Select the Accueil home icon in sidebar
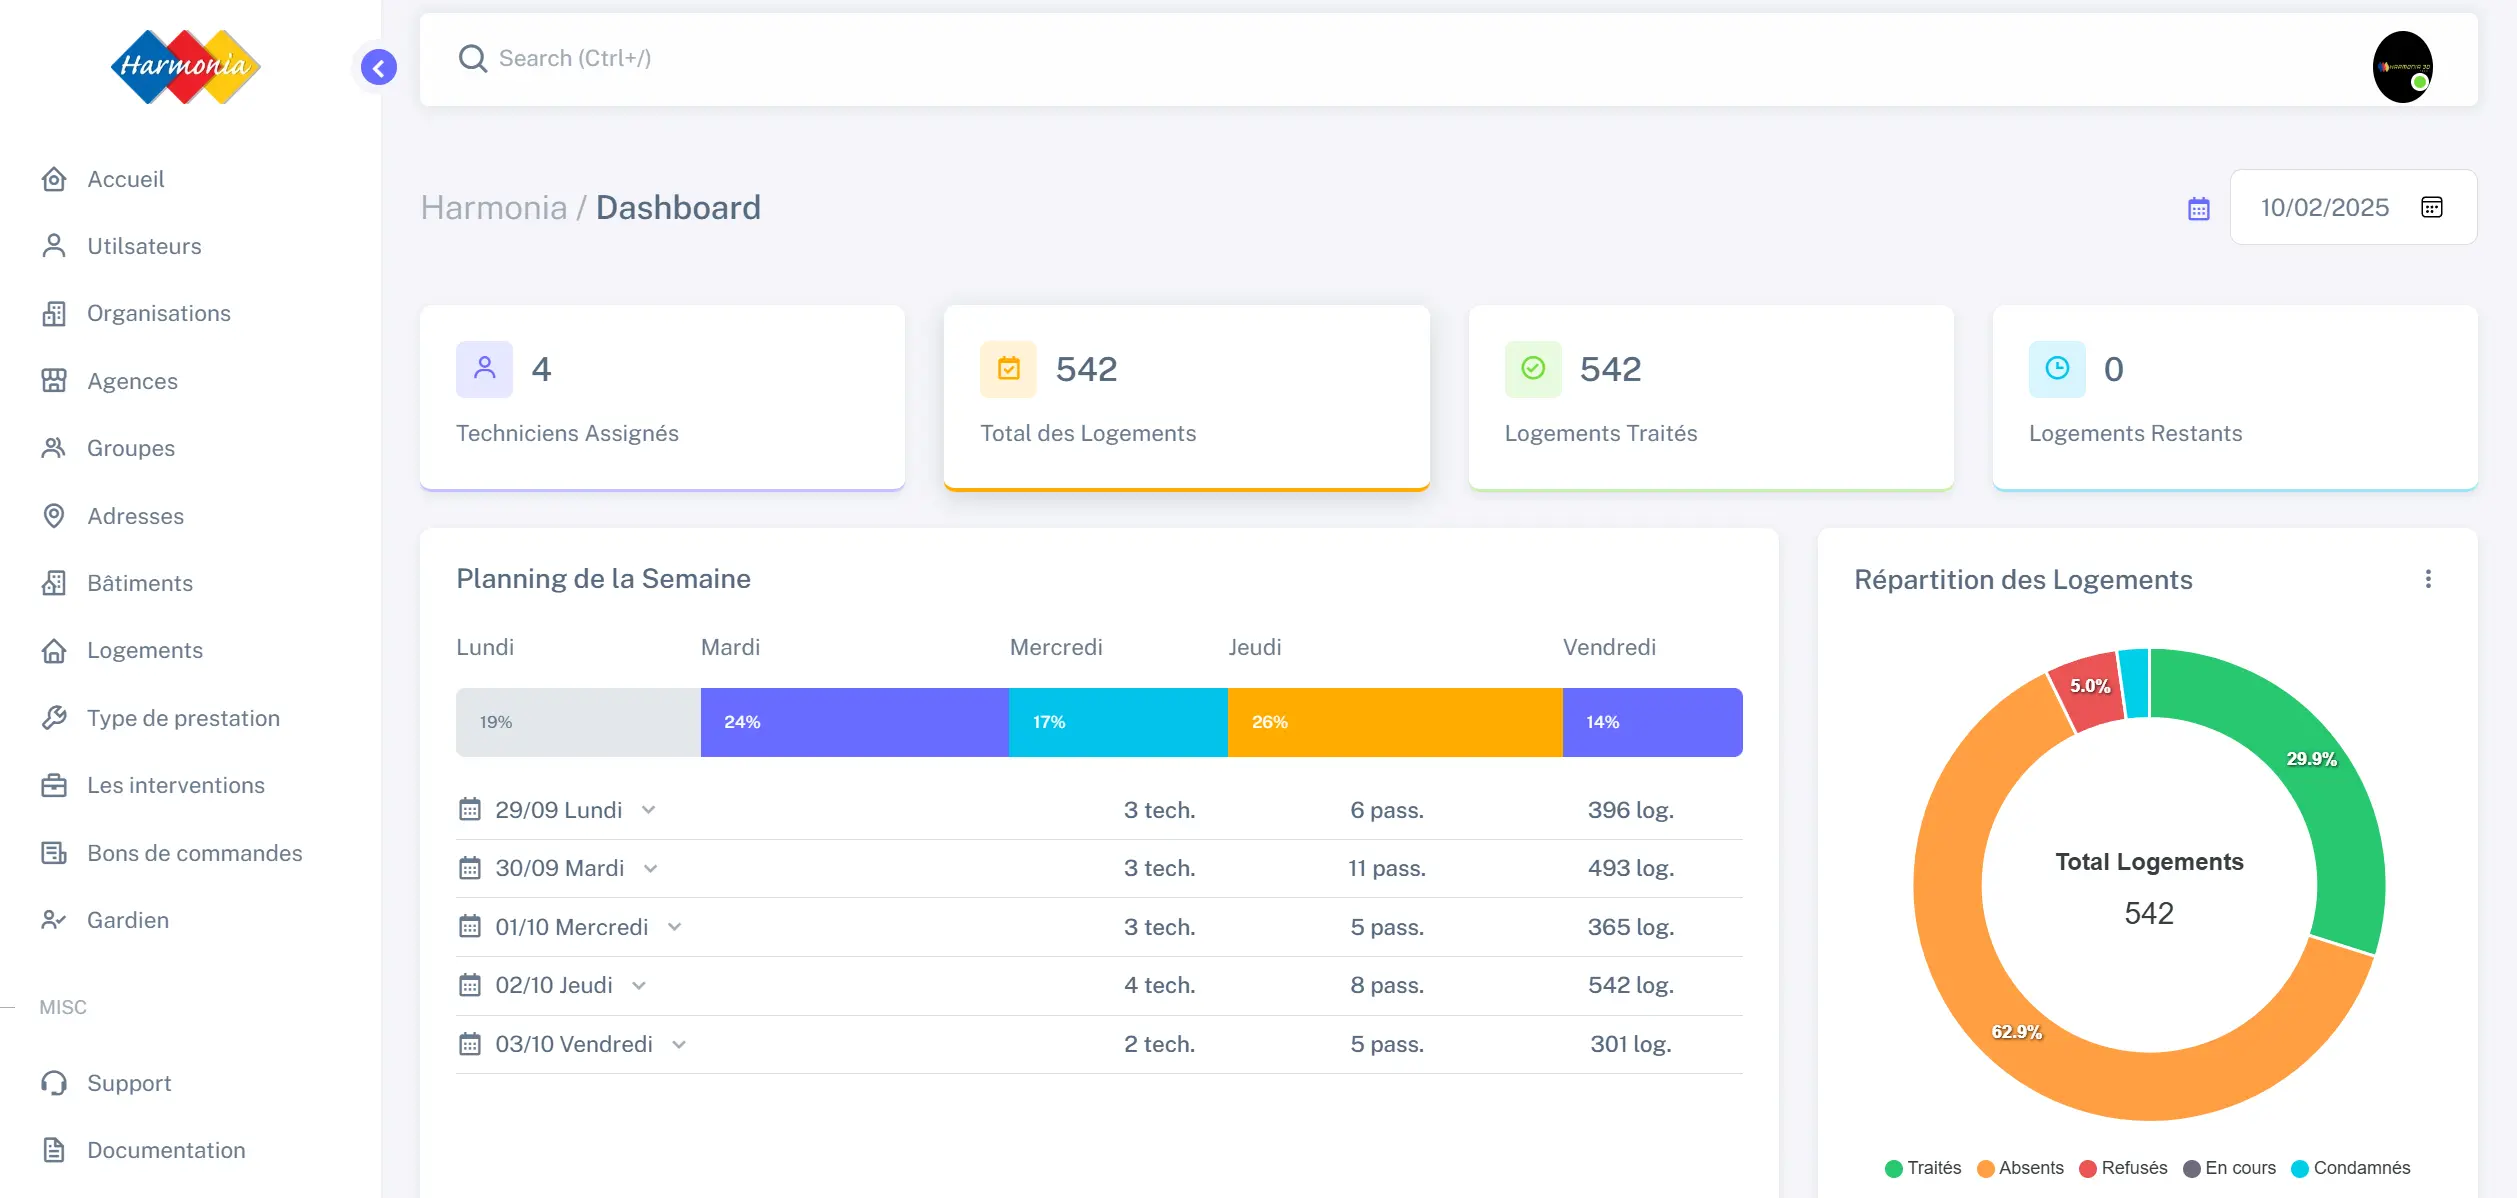 (54, 179)
